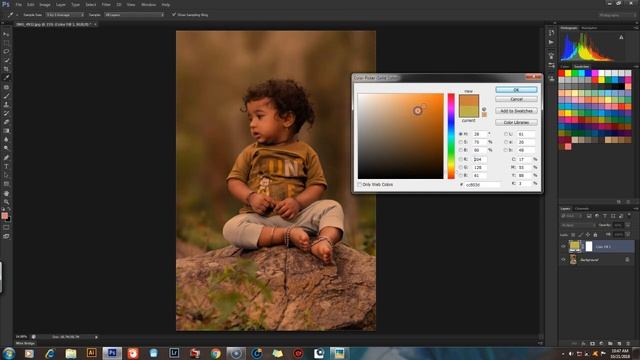Select the Pen tool

click(x=6, y=158)
